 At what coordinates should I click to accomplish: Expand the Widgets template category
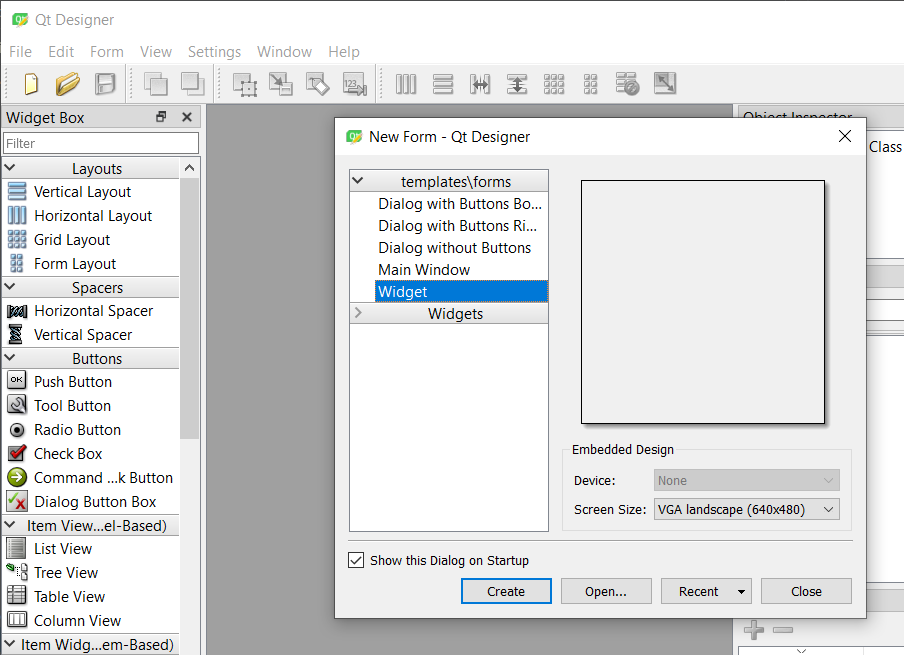click(358, 313)
